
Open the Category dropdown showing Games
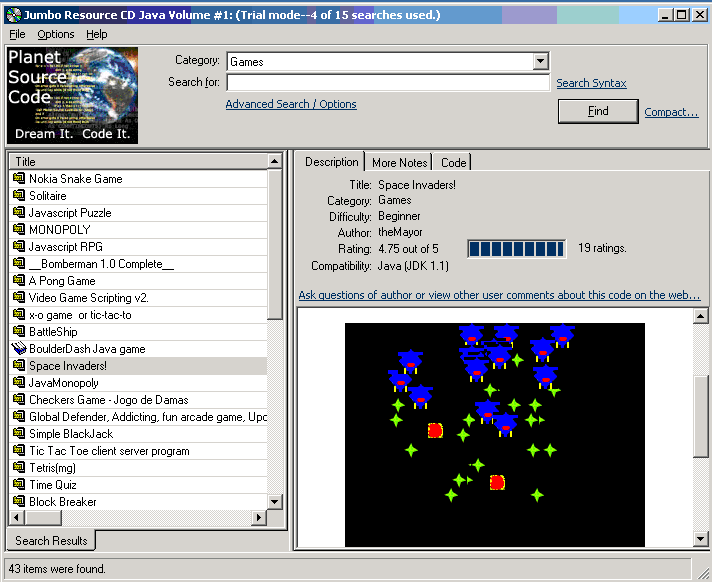(540, 61)
